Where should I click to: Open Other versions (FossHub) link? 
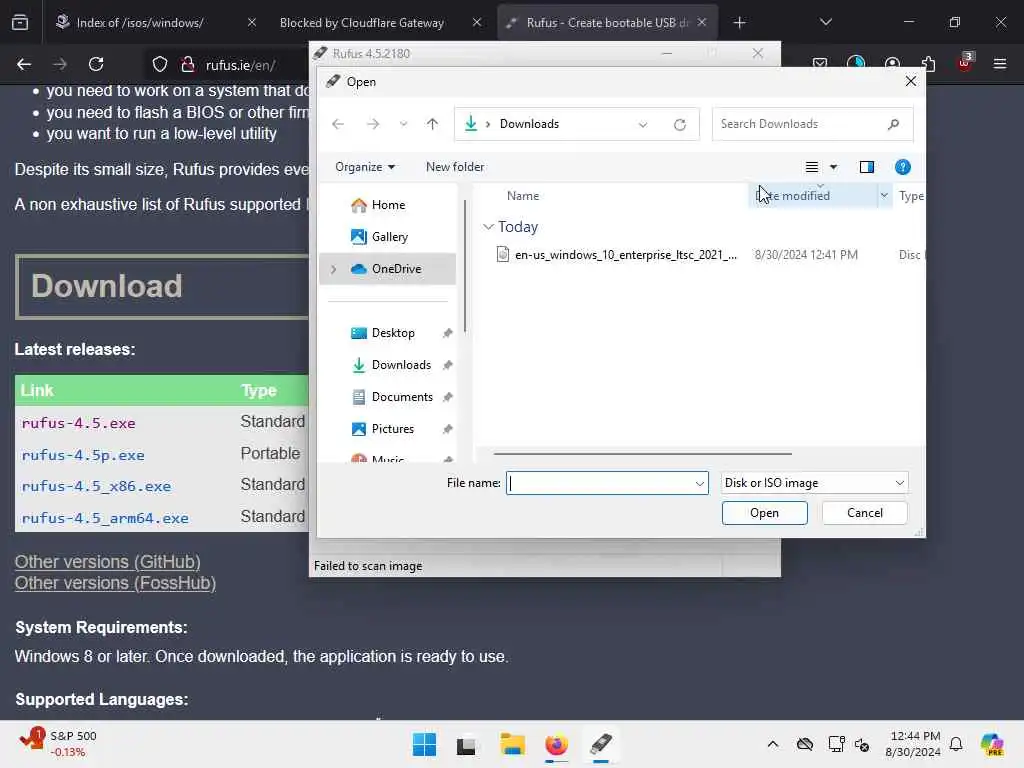[115, 583]
